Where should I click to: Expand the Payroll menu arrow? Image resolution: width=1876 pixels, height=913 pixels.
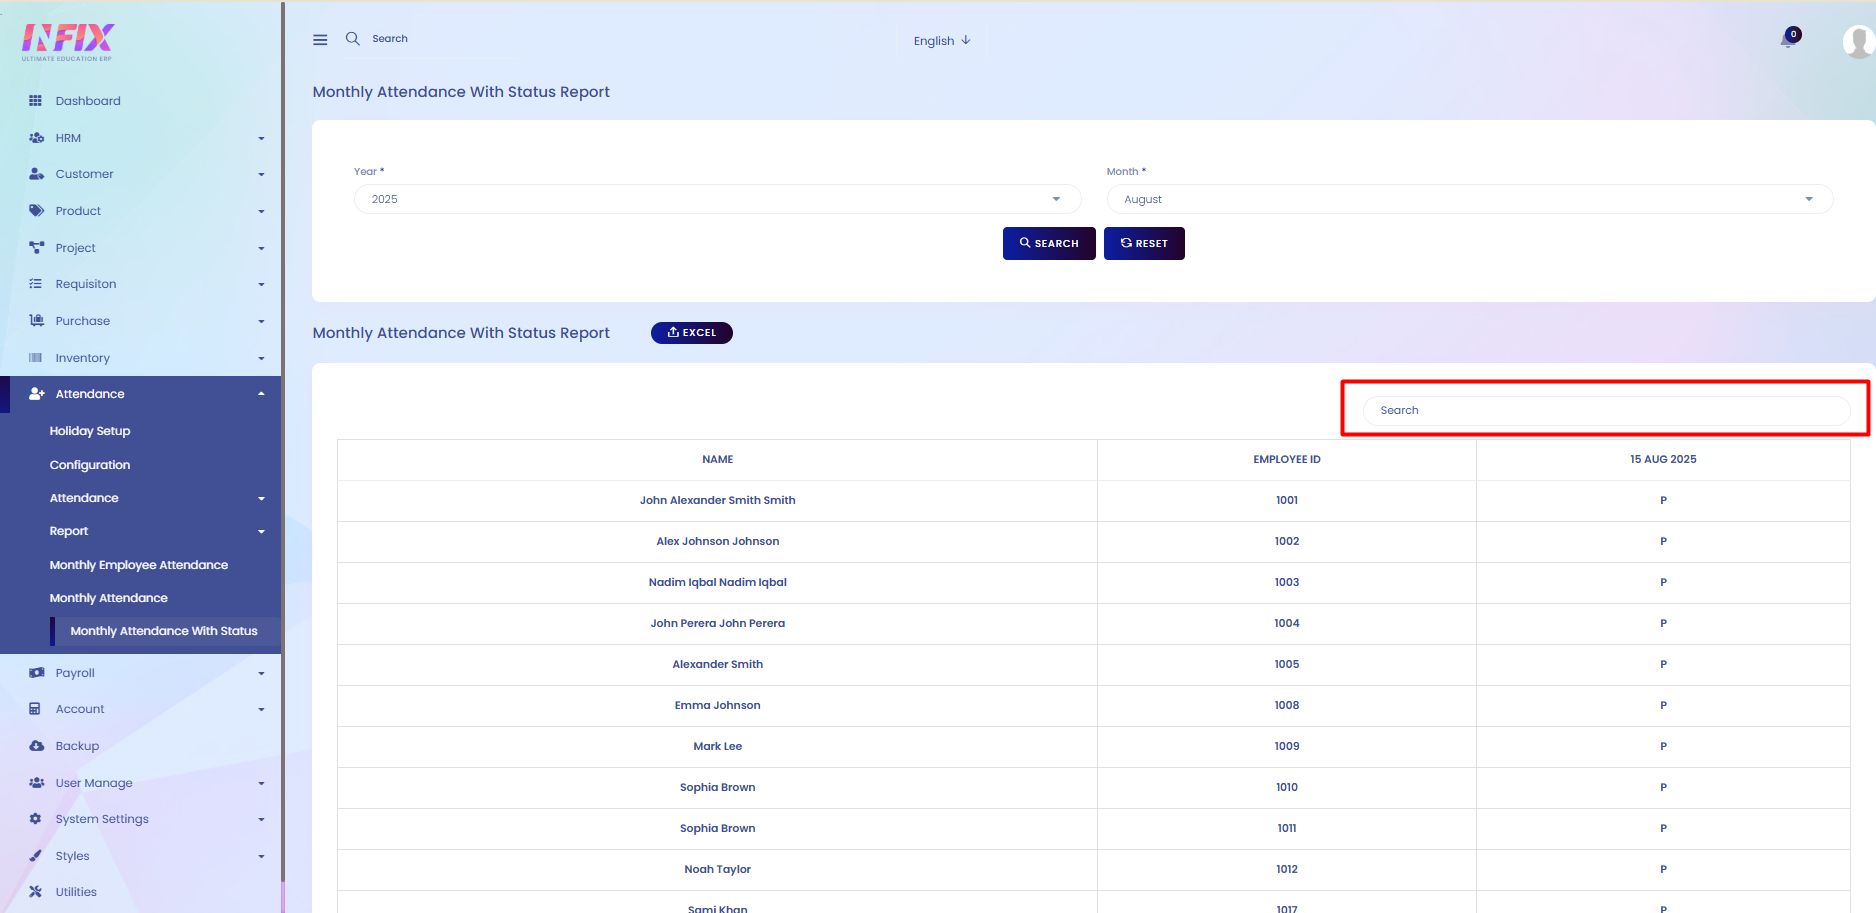[261, 674]
